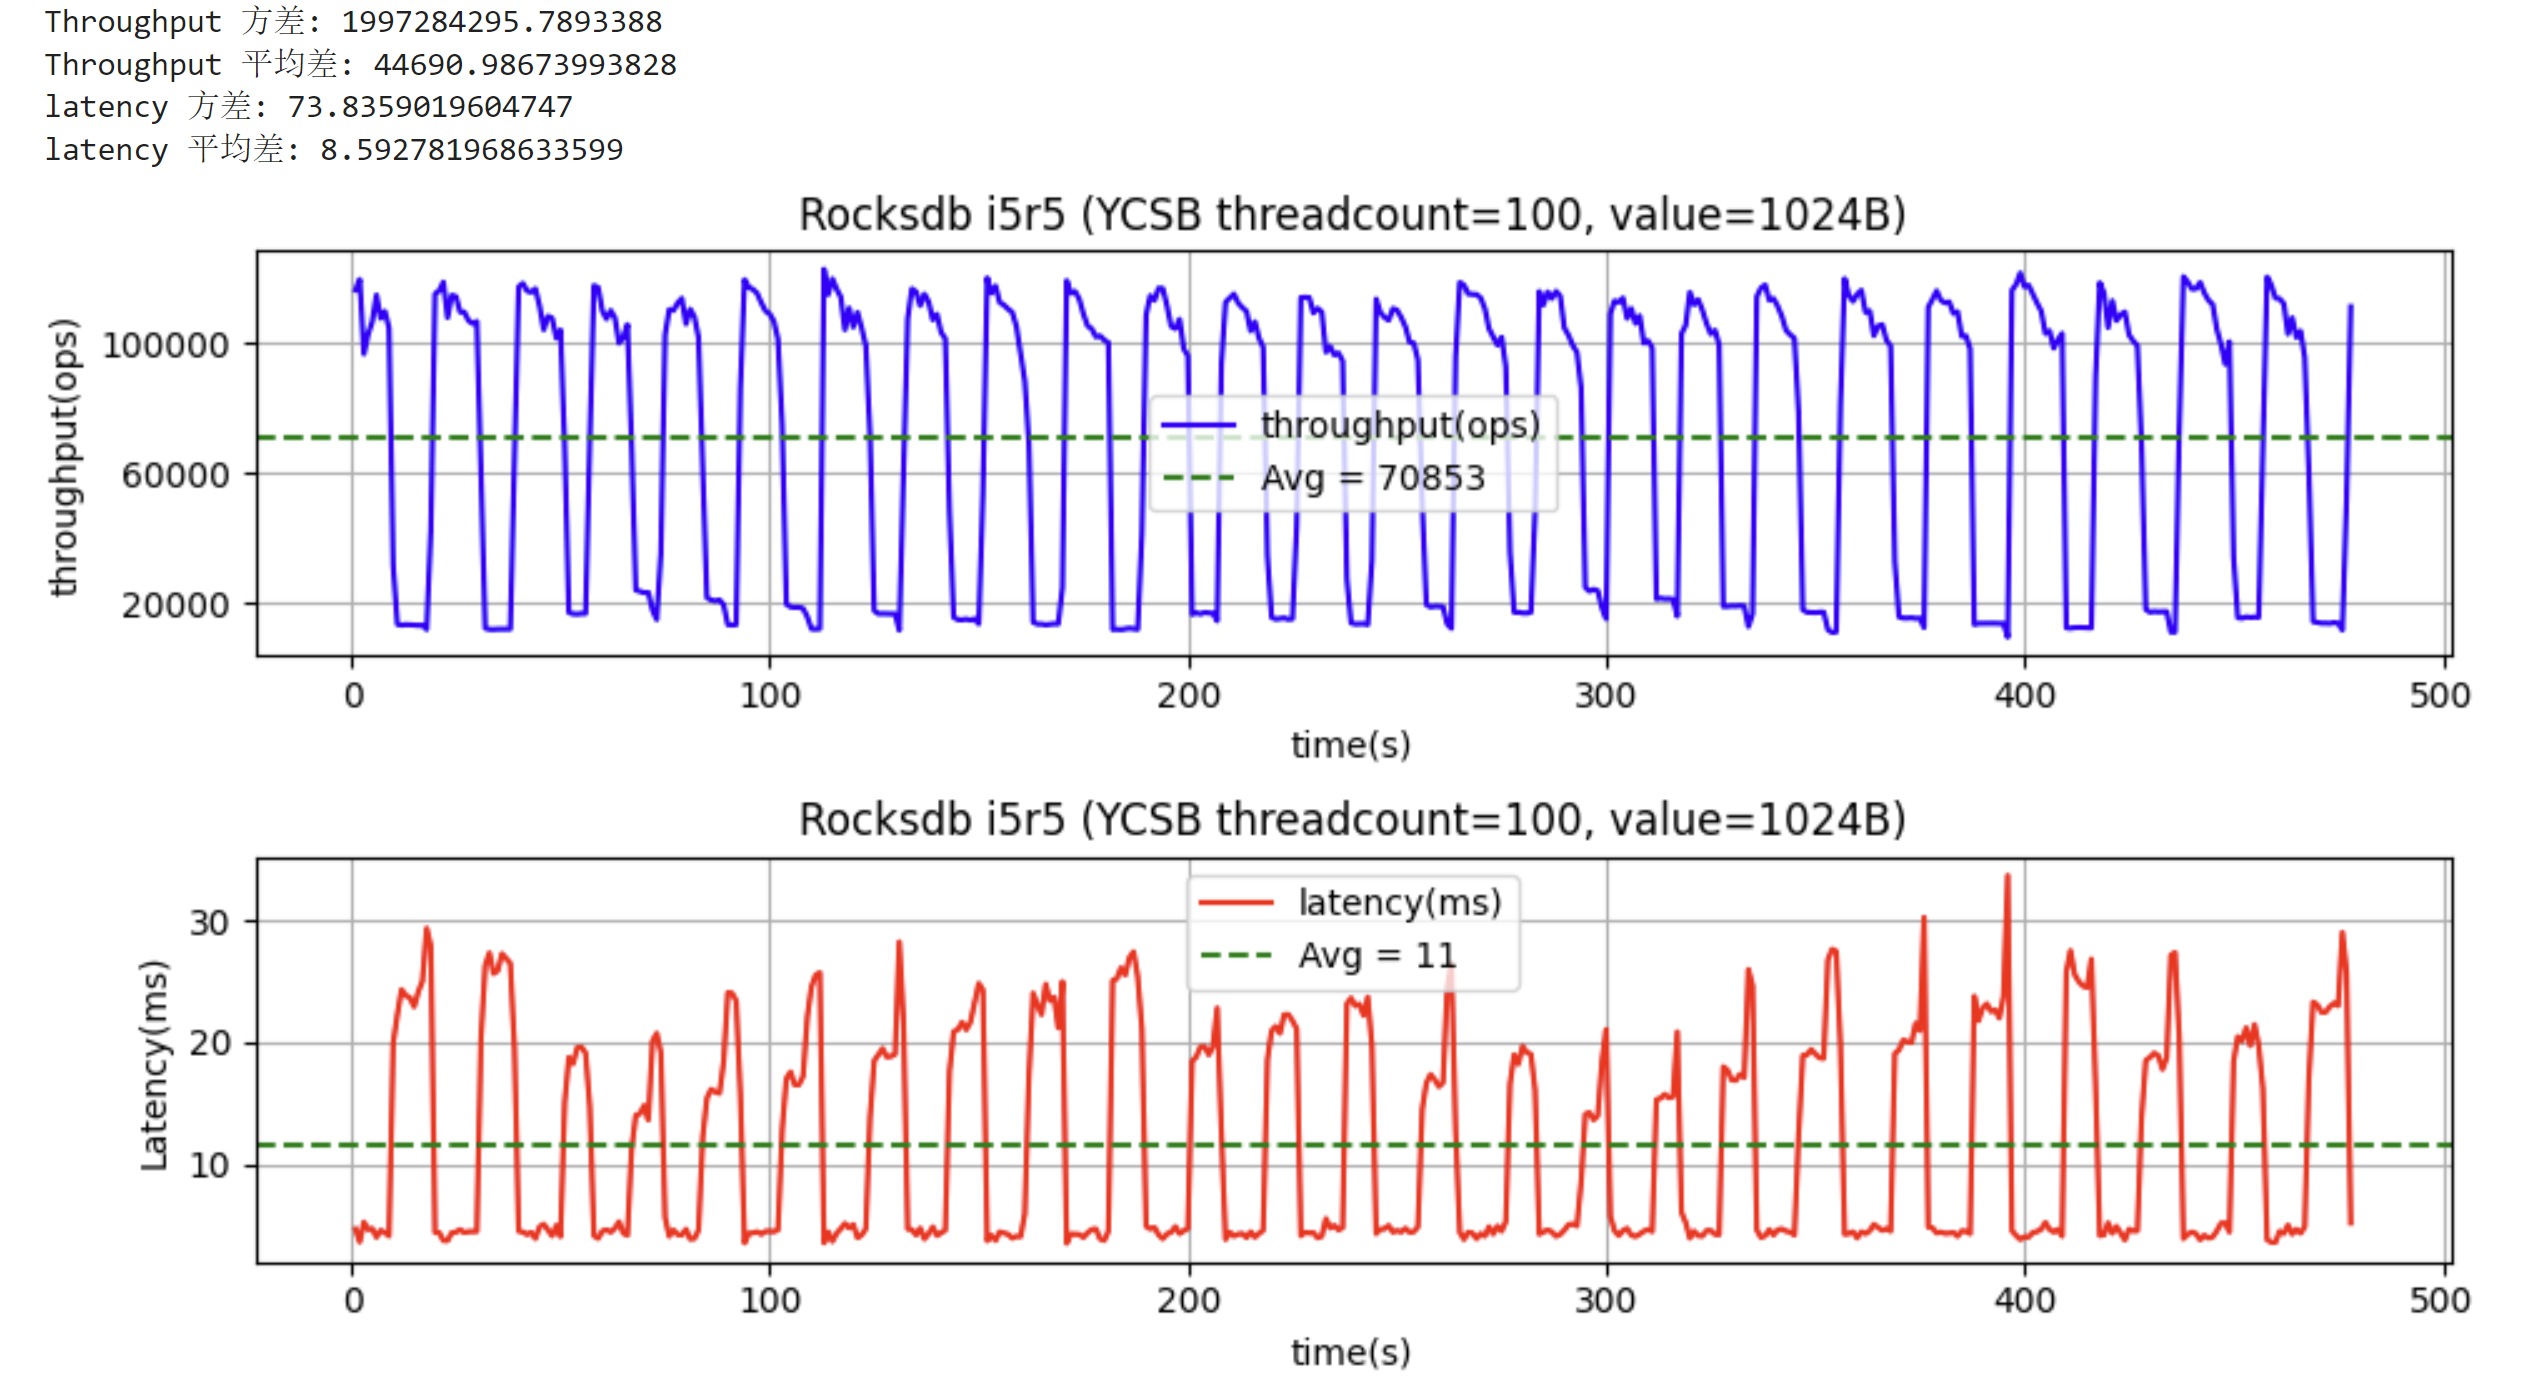Click the 500 tick under latency chart

tap(2440, 1300)
